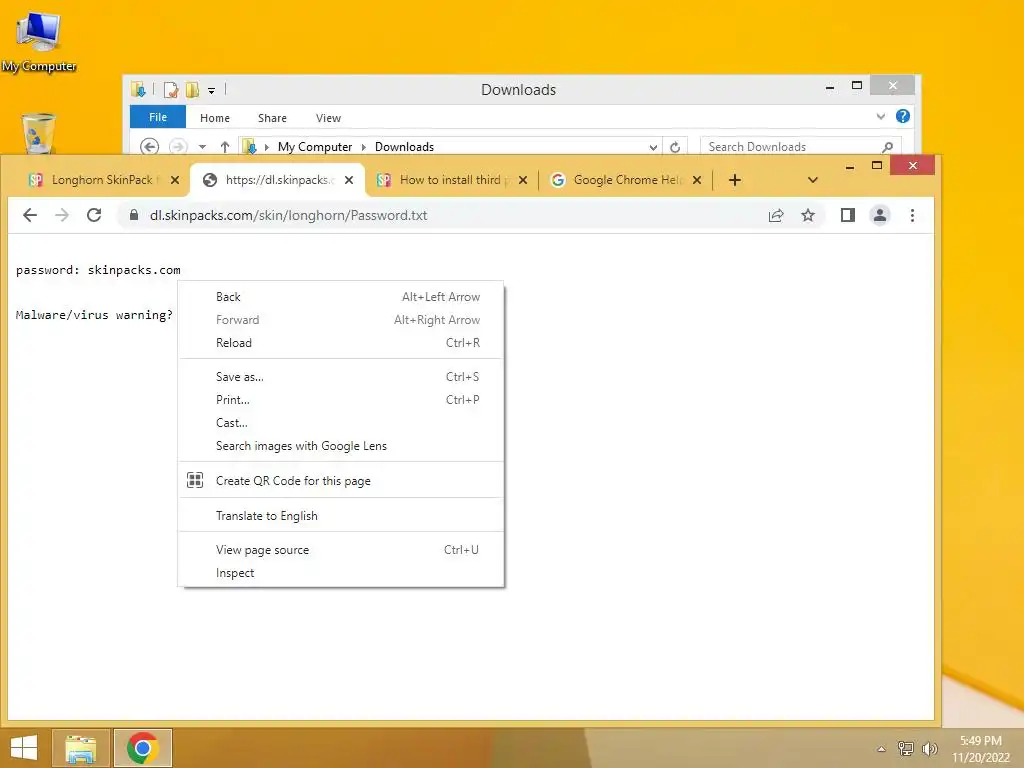
Task: Click the network tray icon
Action: (905, 748)
